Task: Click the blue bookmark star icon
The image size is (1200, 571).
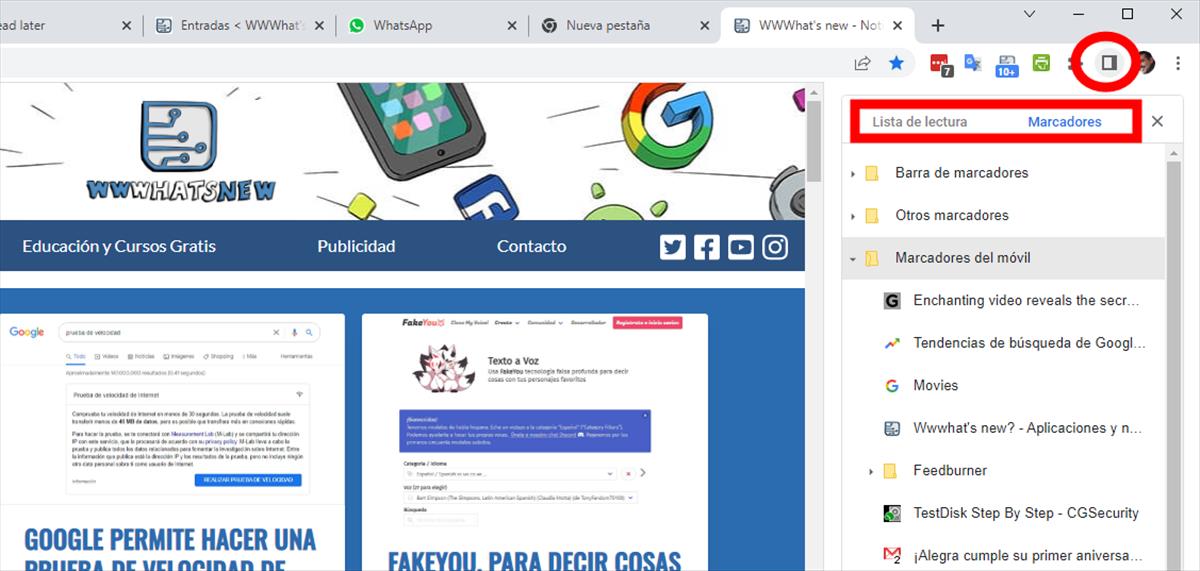Action: coord(896,63)
